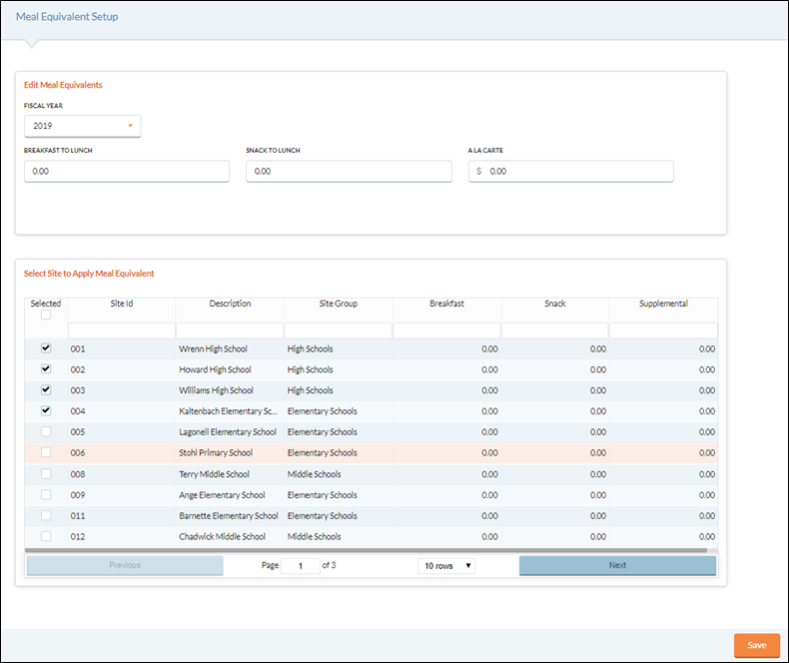The image size is (789, 663).
Task: Click the Previous page button
Action: pos(125,565)
